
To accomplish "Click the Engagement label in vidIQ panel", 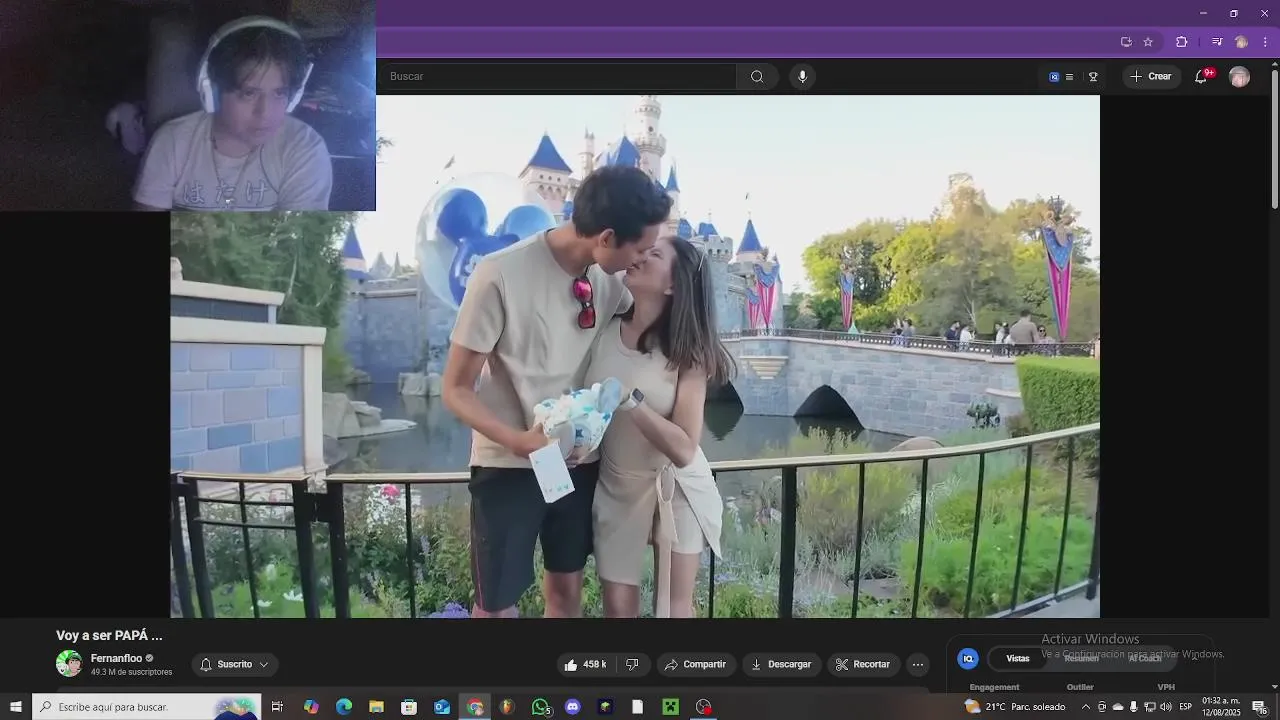I will tap(994, 687).
